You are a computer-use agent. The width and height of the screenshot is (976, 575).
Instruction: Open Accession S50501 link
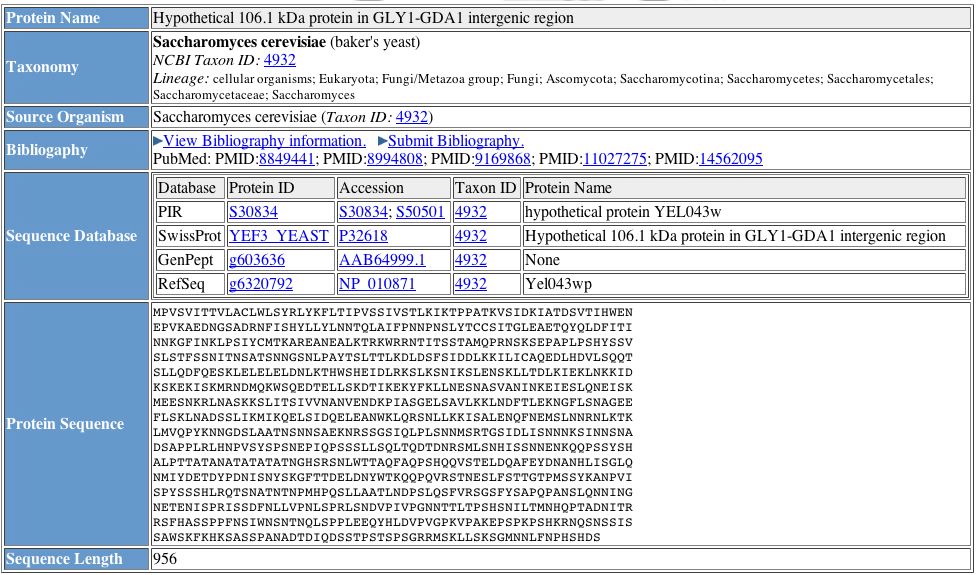click(421, 212)
